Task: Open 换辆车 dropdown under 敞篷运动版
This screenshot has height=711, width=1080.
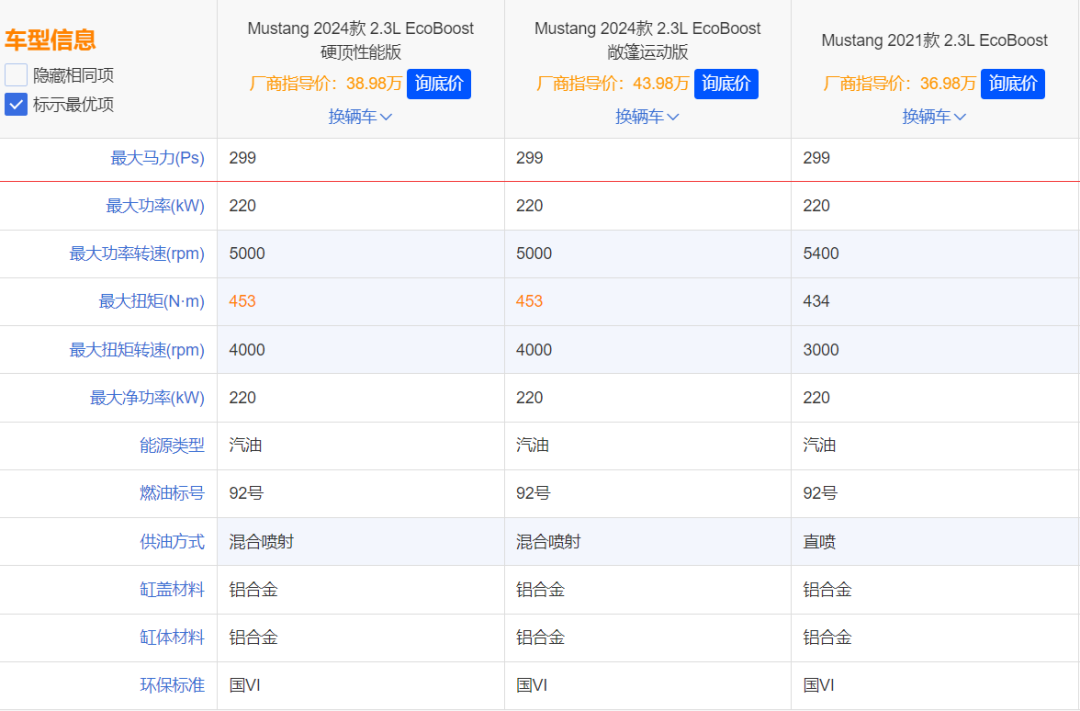Action: [647, 116]
